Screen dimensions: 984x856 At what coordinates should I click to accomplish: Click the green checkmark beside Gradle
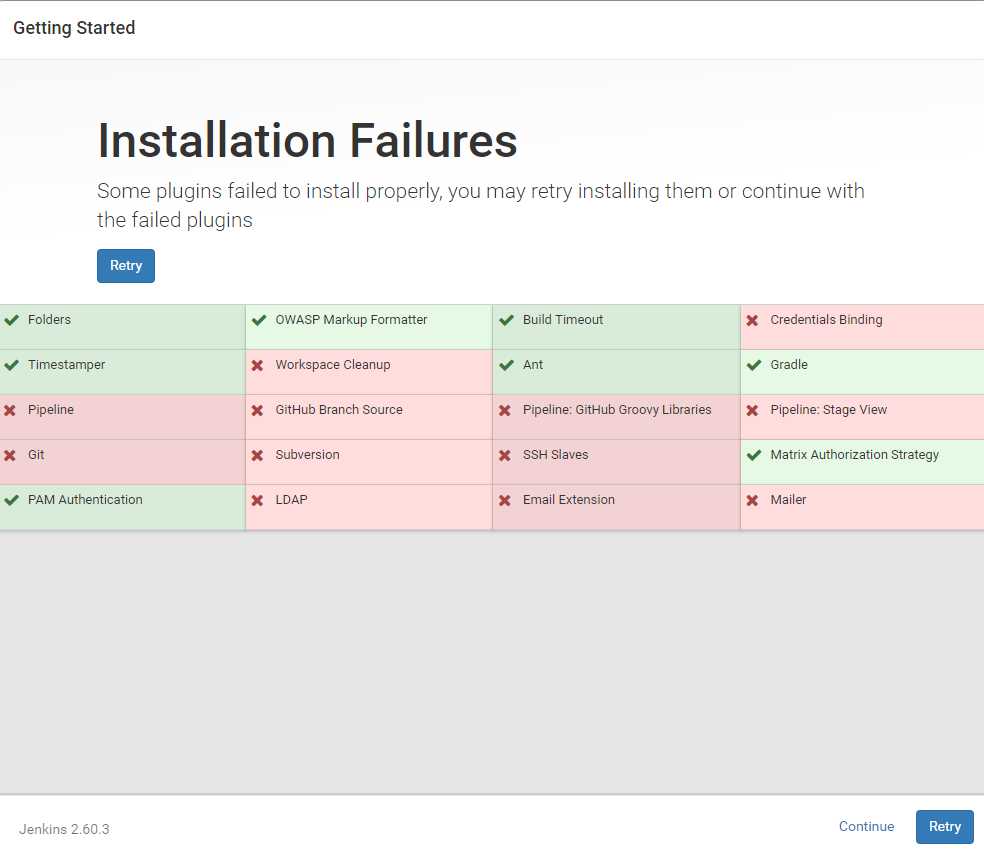754,365
